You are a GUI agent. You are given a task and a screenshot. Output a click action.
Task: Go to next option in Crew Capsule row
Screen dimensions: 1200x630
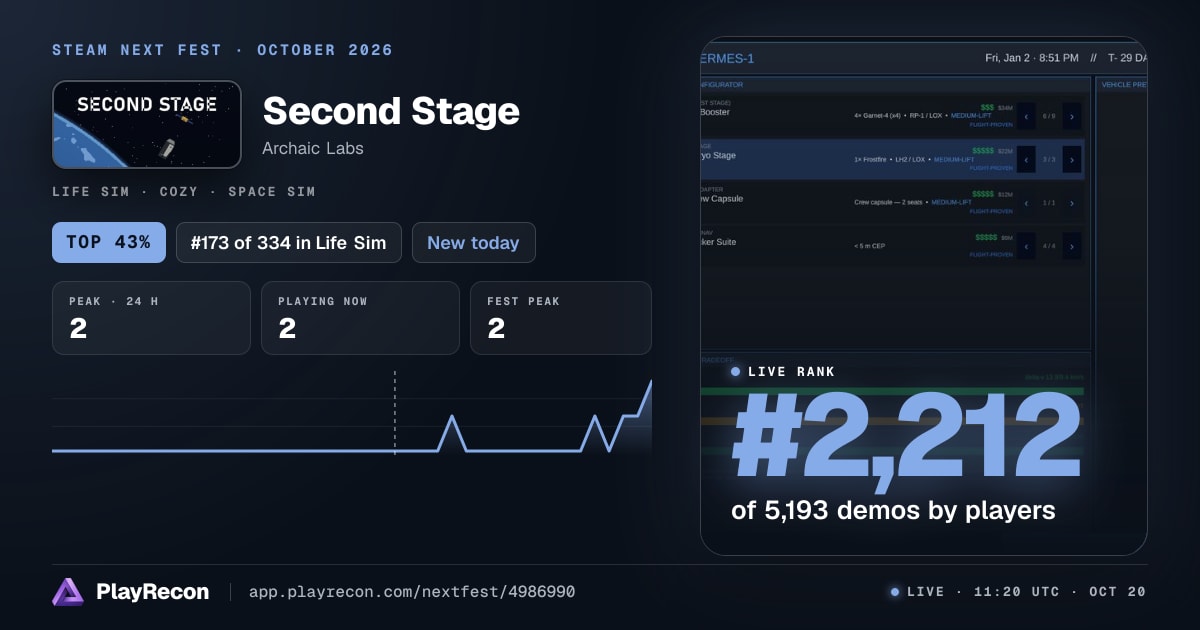point(1072,203)
